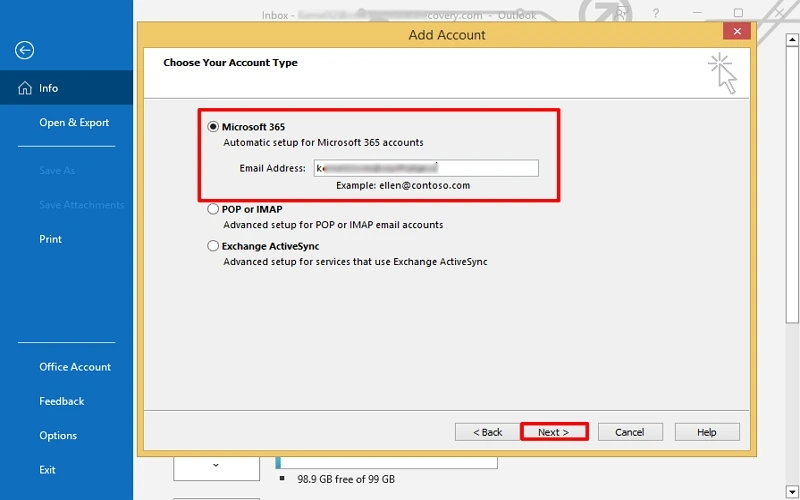Image resolution: width=800 pixels, height=500 pixels.
Task: Click the Outlook window scrollbar up arrow
Action: point(792,39)
